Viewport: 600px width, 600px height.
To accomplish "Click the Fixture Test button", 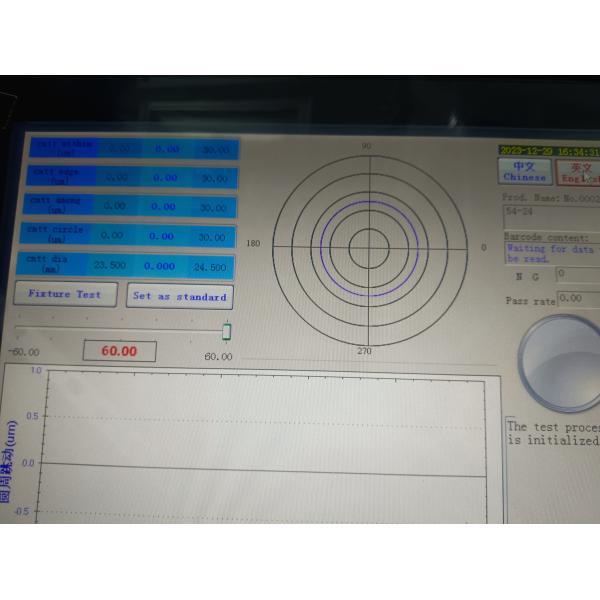I will [65, 294].
